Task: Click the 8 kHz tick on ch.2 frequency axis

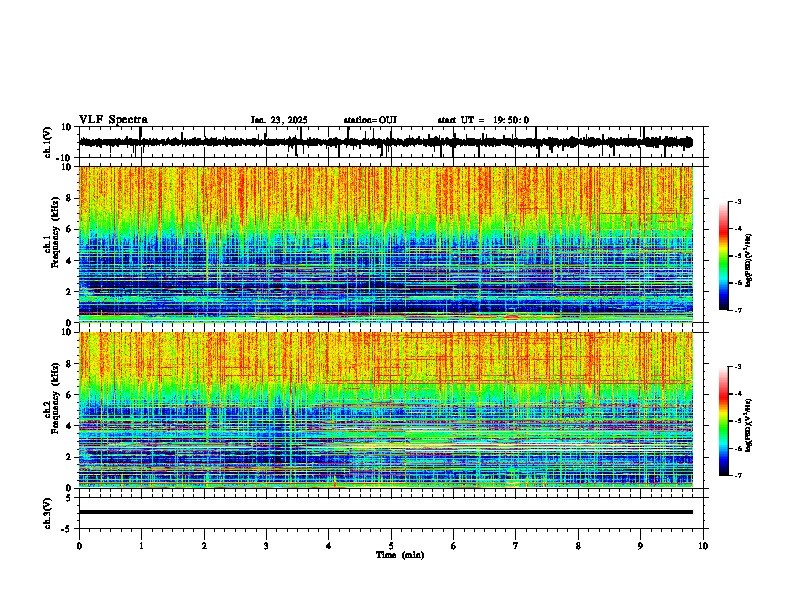Action: click(70, 364)
